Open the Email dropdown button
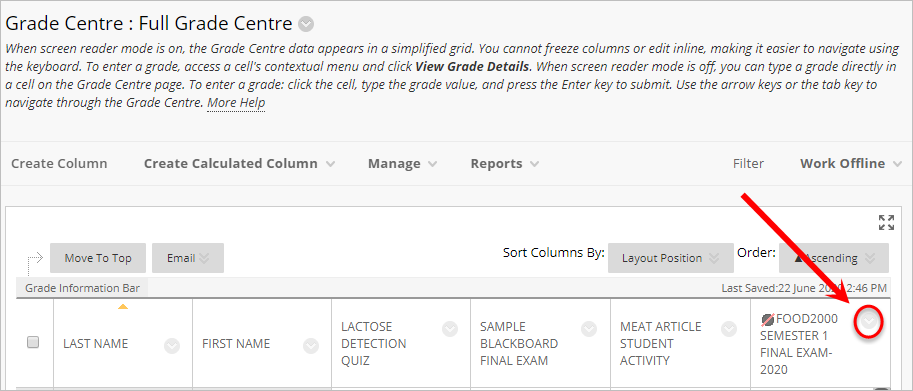Viewport: 913px width, 391px height. click(x=188, y=258)
